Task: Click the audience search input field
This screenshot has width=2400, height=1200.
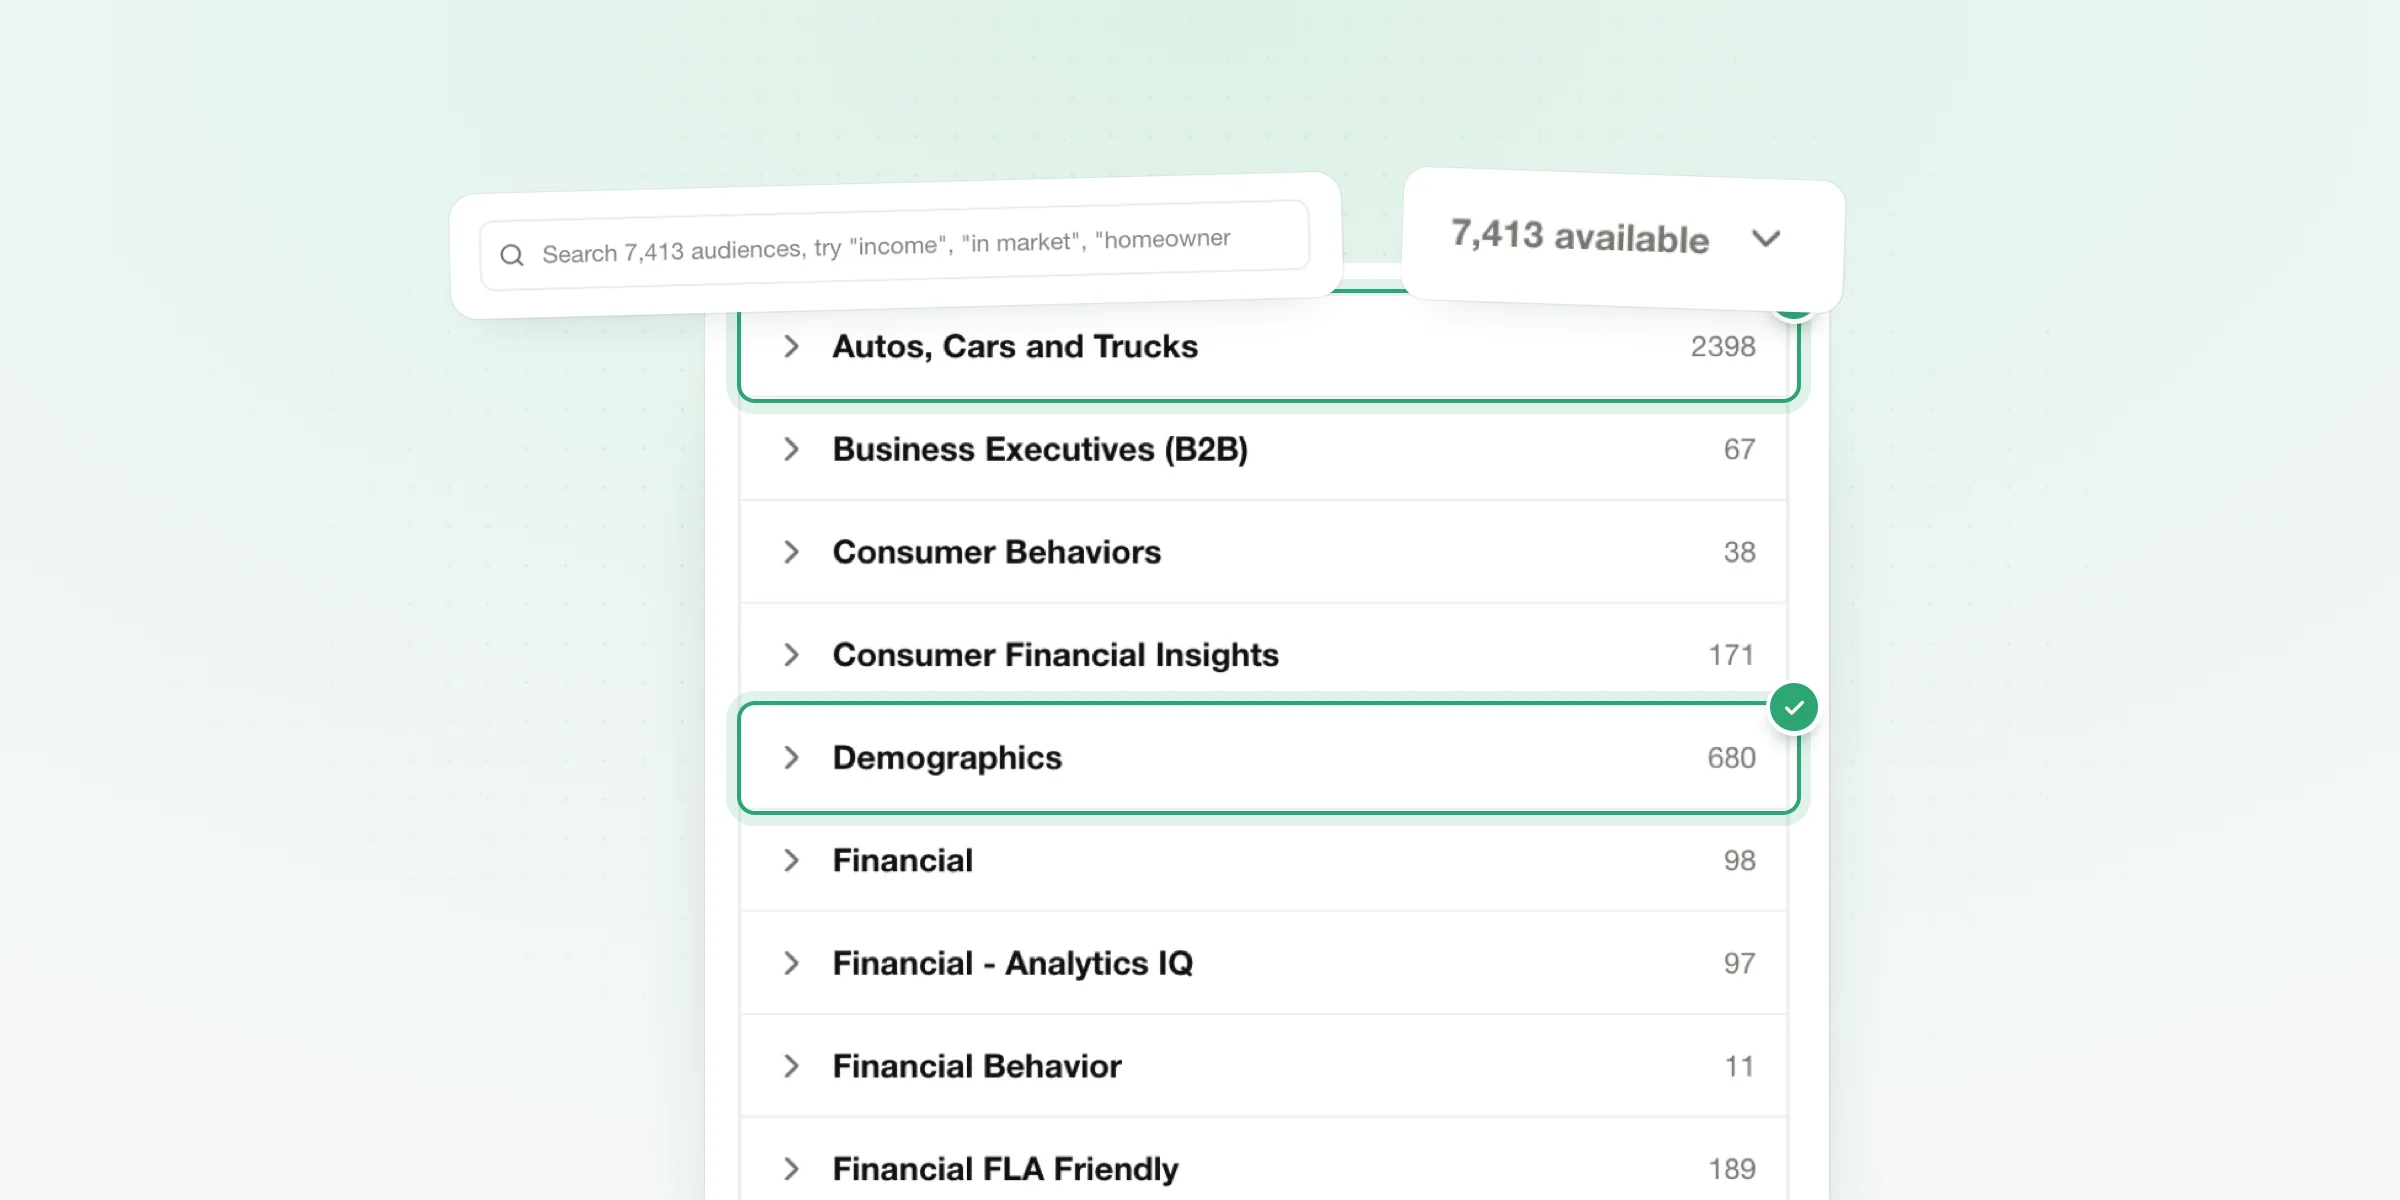Action: pos(895,245)
